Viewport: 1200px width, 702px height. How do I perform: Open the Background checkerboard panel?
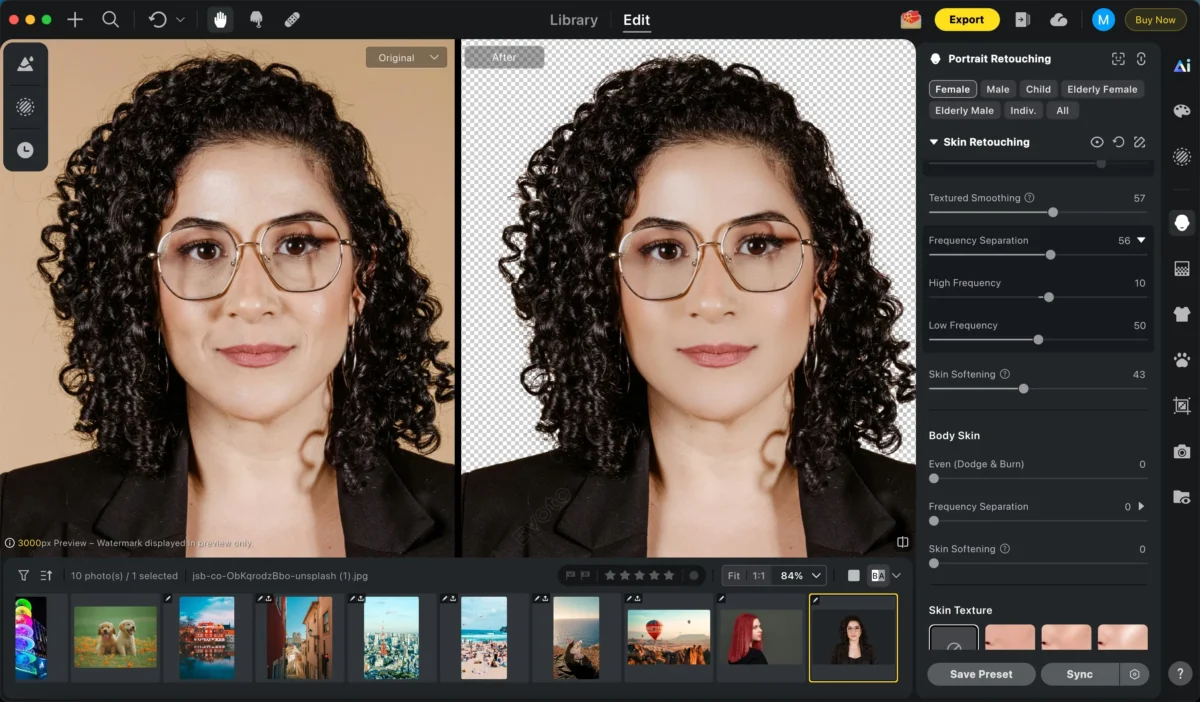point(1182,267)
